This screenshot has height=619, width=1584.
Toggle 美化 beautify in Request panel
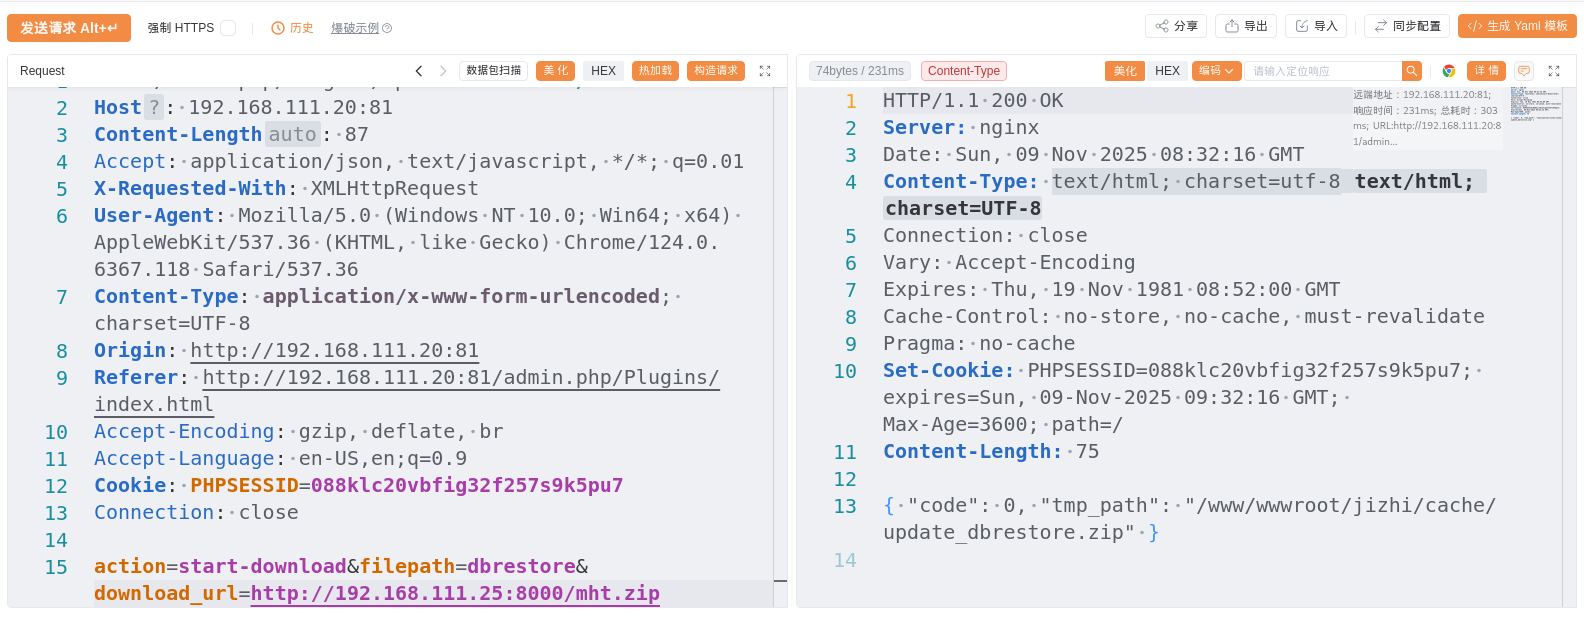555,71
